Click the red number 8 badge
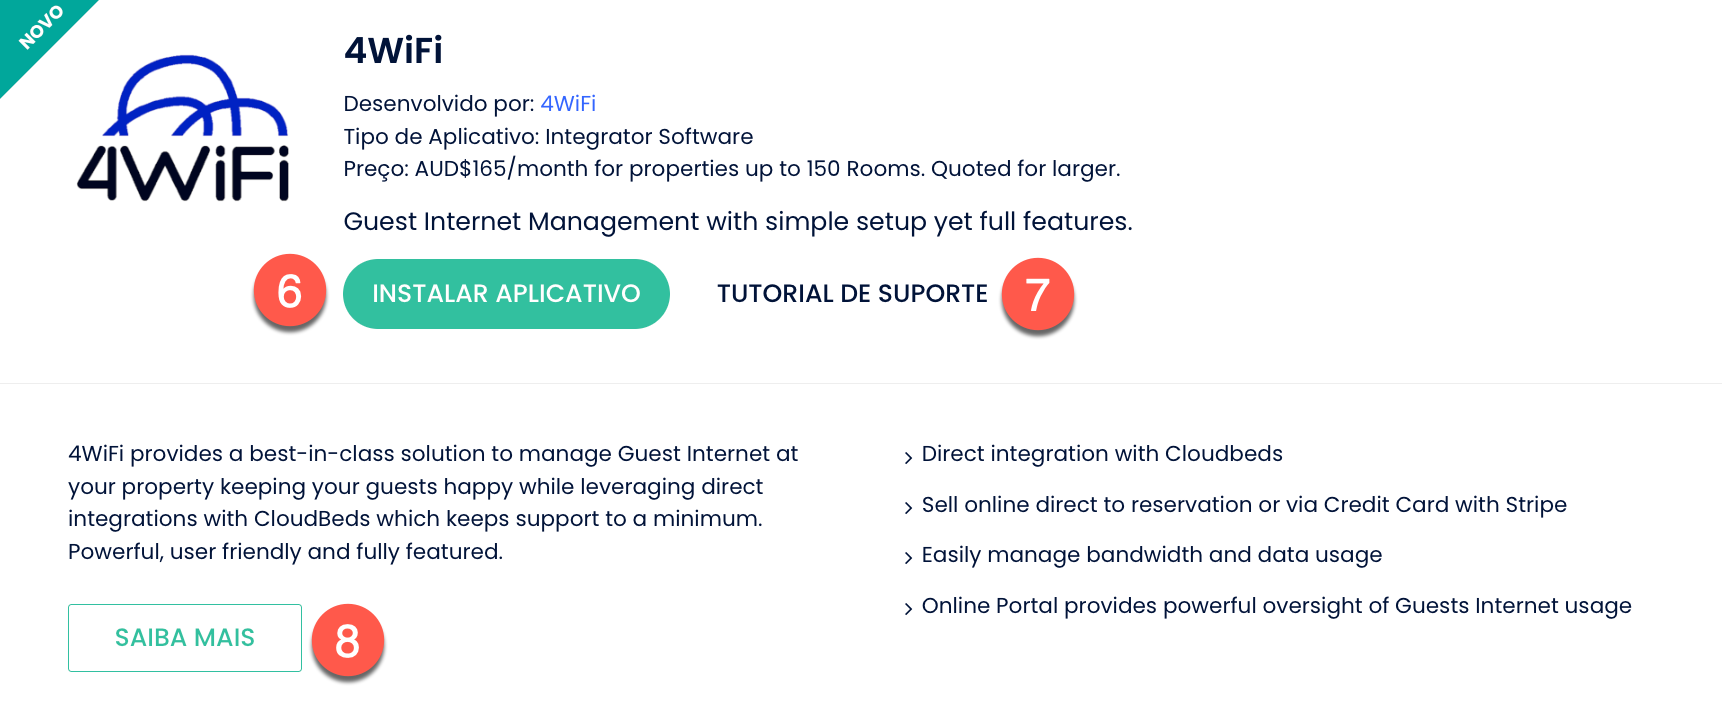Image resolution: width=1722 pixels, height=704 pixels. click(347, 641)
